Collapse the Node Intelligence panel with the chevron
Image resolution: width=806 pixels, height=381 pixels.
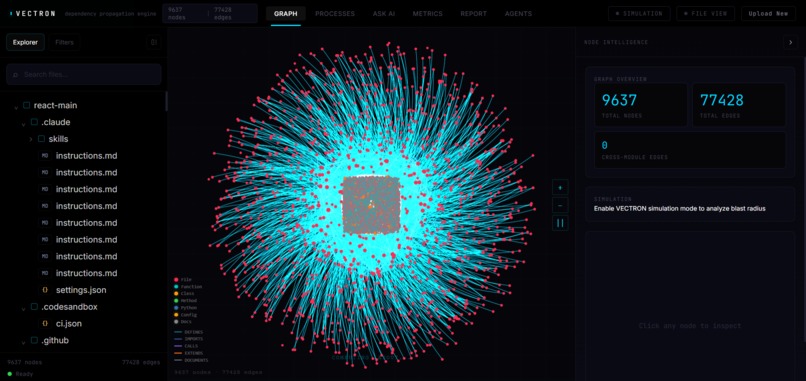[x=790, y=42]
